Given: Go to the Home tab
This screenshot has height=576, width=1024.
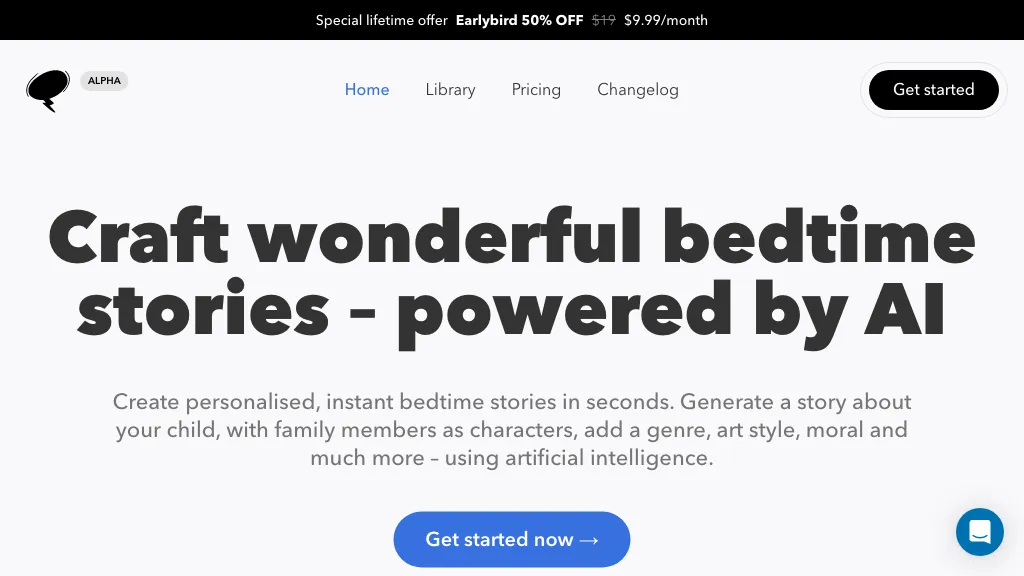Looking at the screenshot, I should click(367, 90).
